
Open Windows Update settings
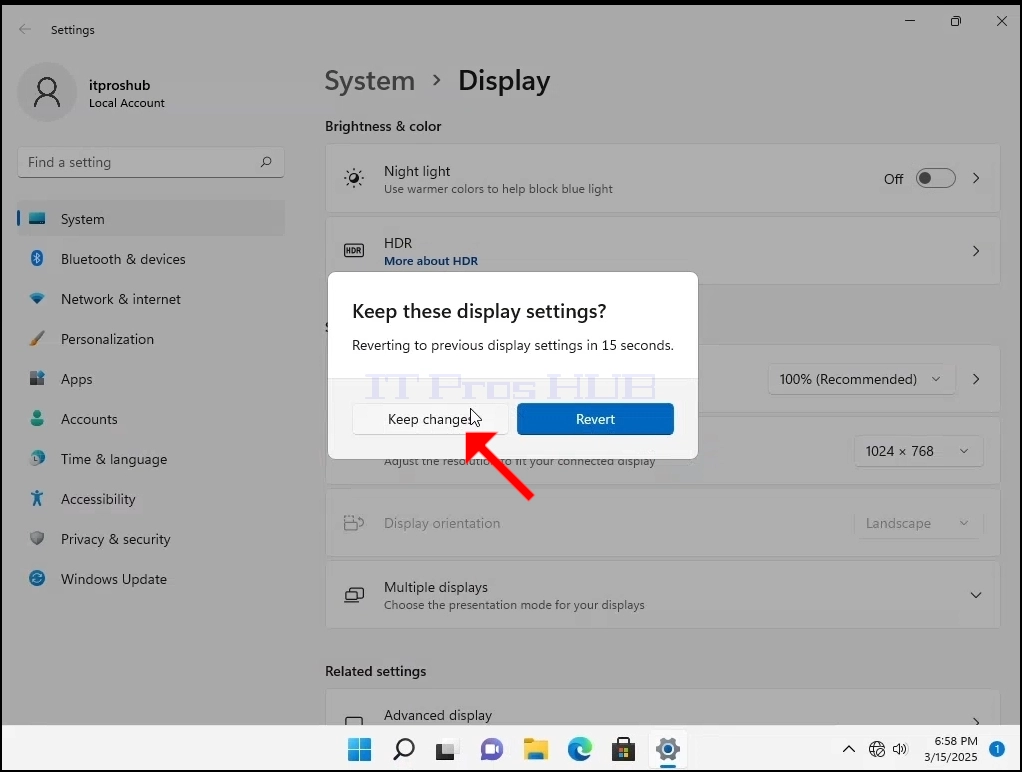click(151, 579)
